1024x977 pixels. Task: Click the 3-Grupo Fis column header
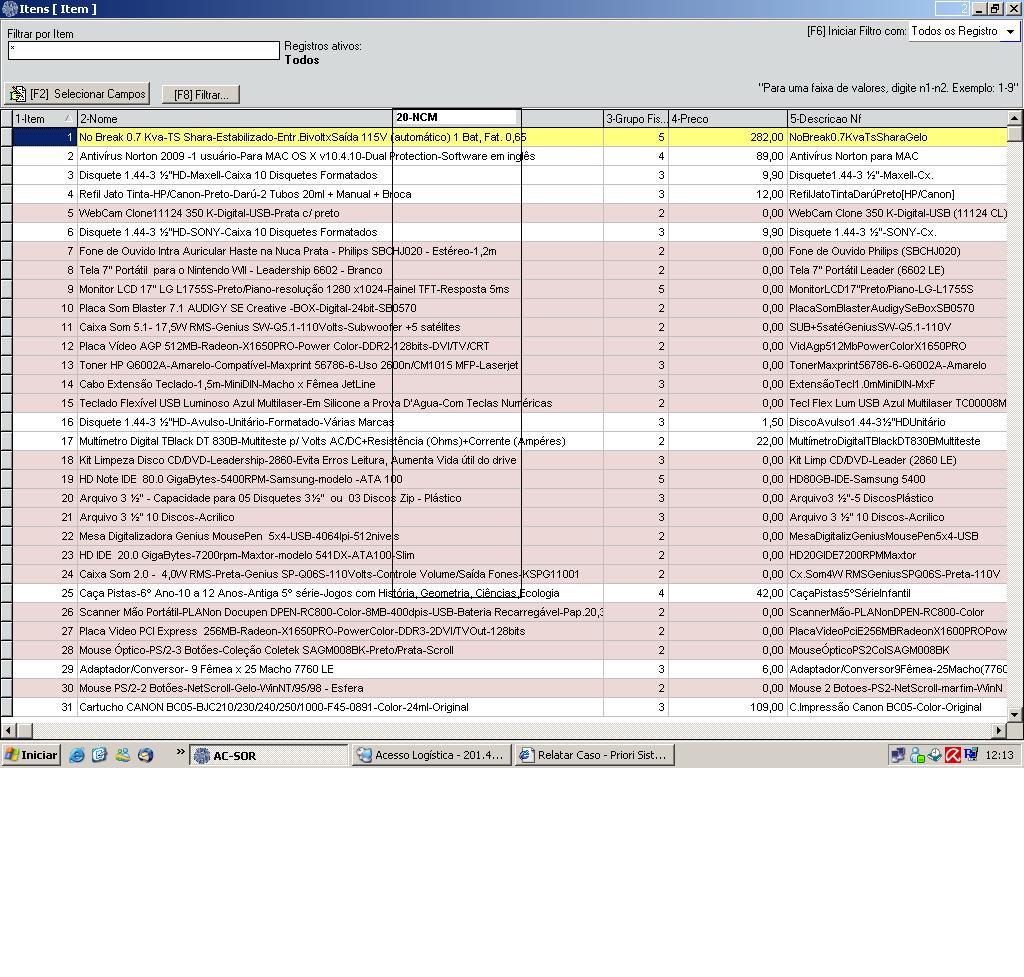tap(635, 119)
